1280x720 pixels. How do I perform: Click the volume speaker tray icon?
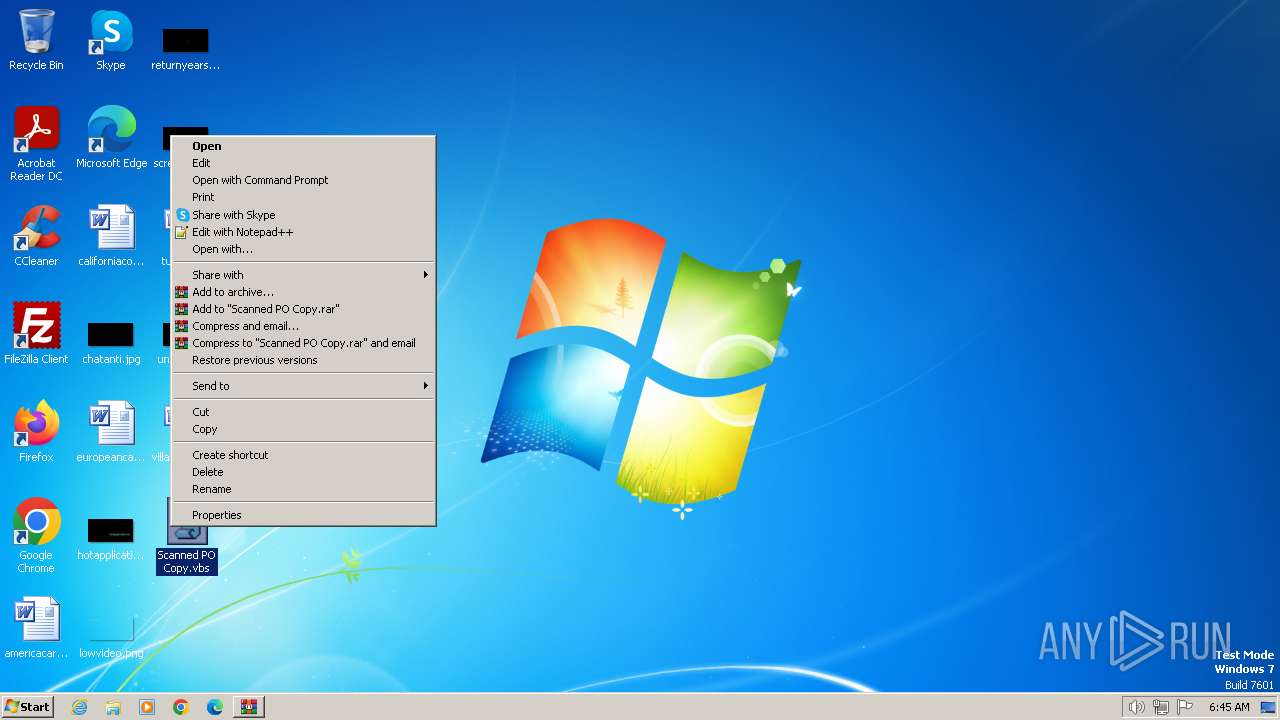1136,707
